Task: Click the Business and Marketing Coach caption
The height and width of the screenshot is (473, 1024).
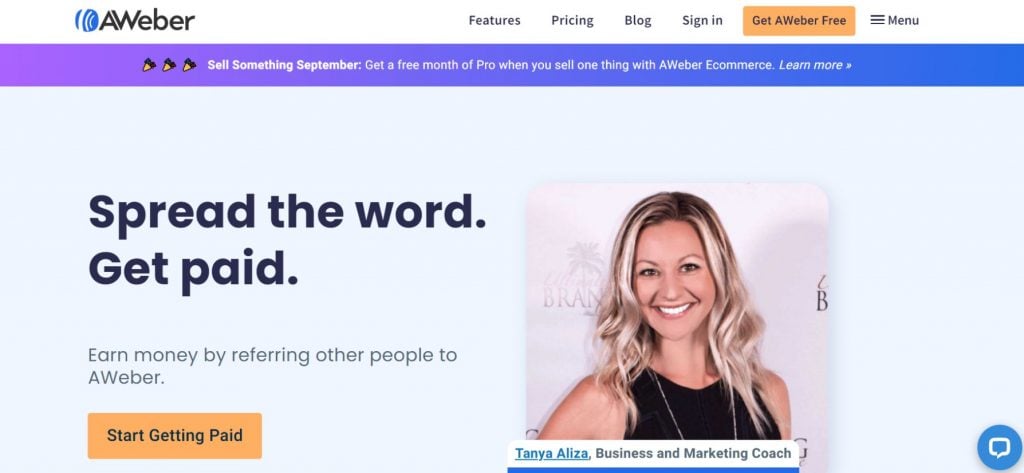Action: [x=693, y=453]
